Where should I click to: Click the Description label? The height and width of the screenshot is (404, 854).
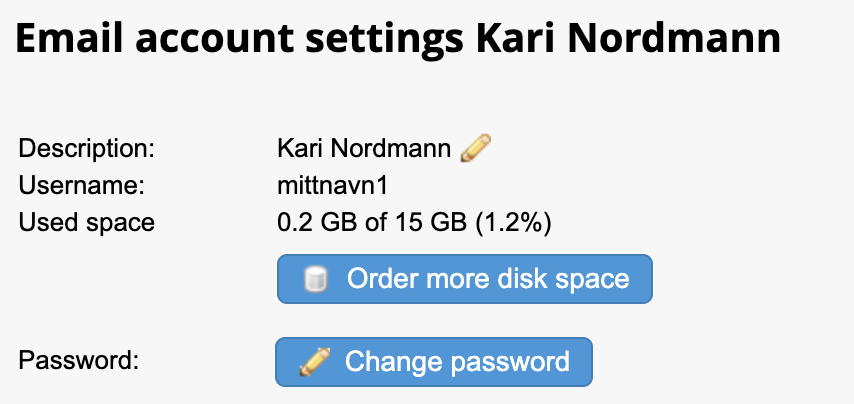pos(87,149)
